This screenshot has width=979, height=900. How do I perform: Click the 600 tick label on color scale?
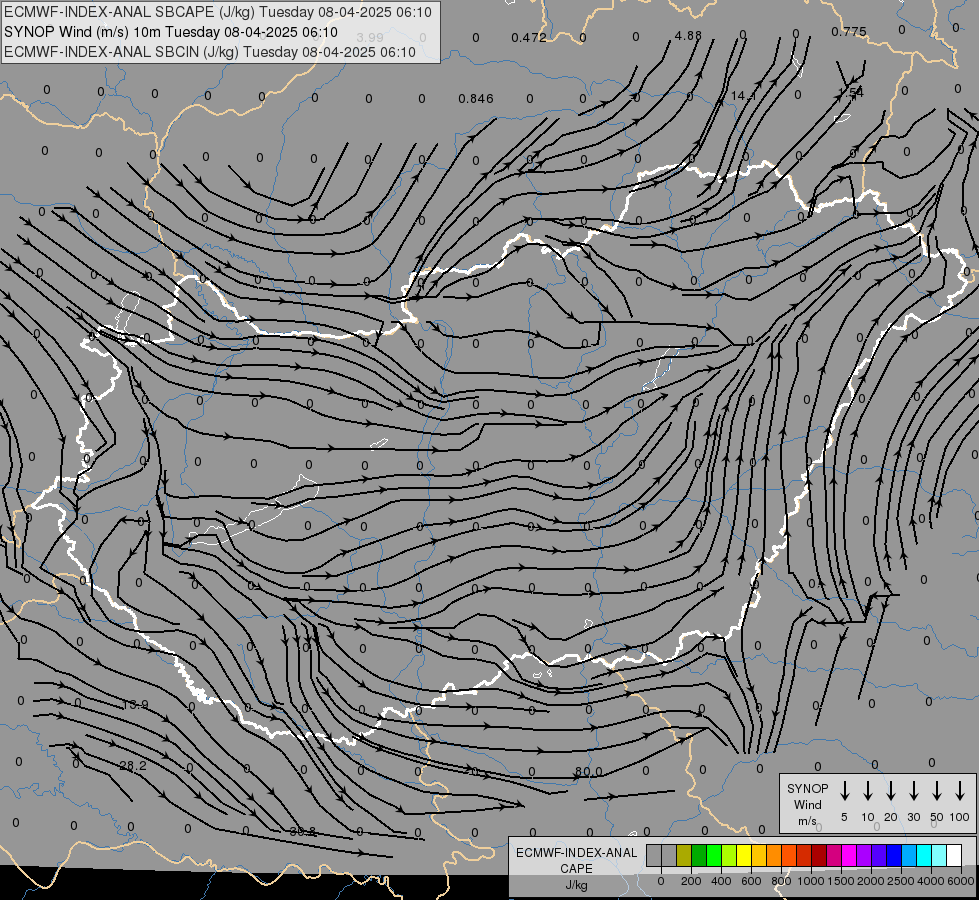(751, 881)
